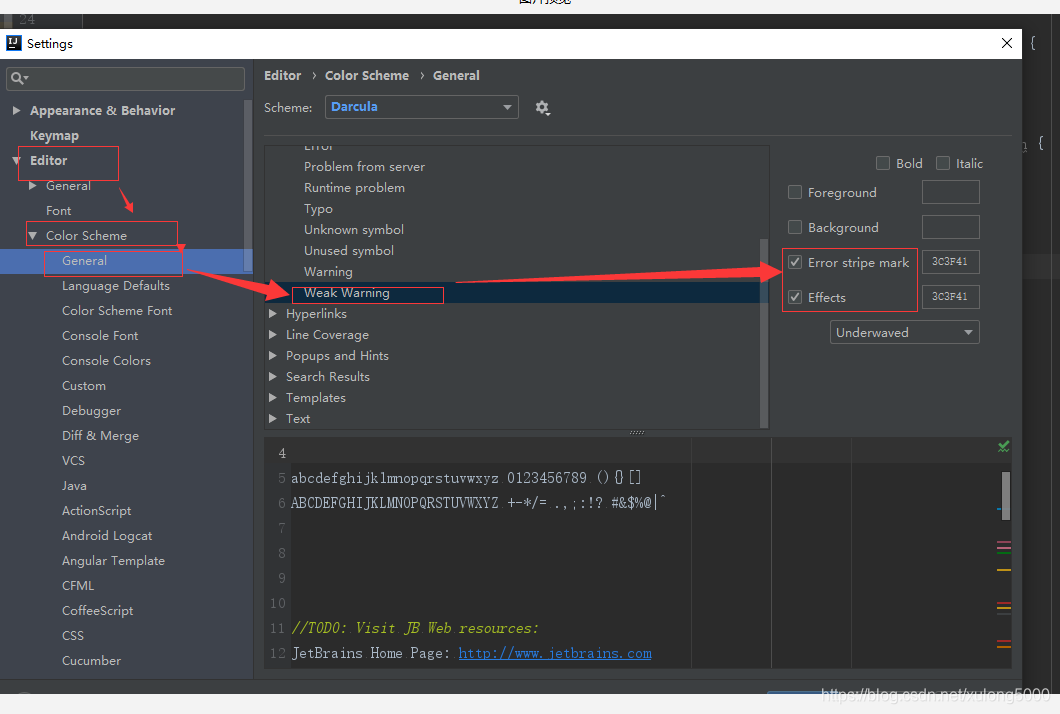1060x714 pixels.
Task: Check the Background checkbox
Action: pyautogui.click(x=795, y=227)
